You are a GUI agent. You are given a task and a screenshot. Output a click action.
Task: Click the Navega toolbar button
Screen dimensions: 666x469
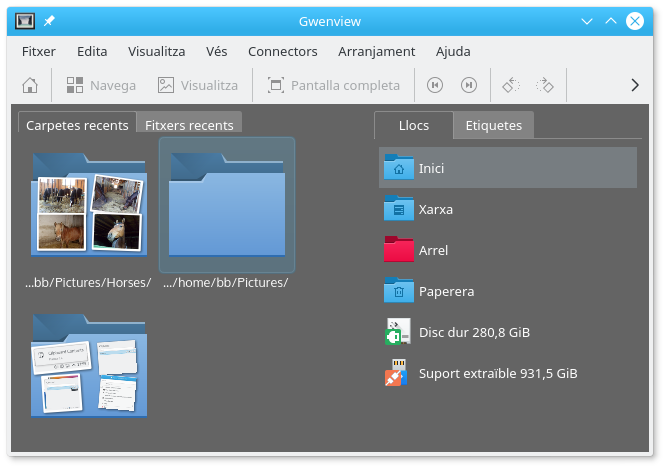coord(100,85)
